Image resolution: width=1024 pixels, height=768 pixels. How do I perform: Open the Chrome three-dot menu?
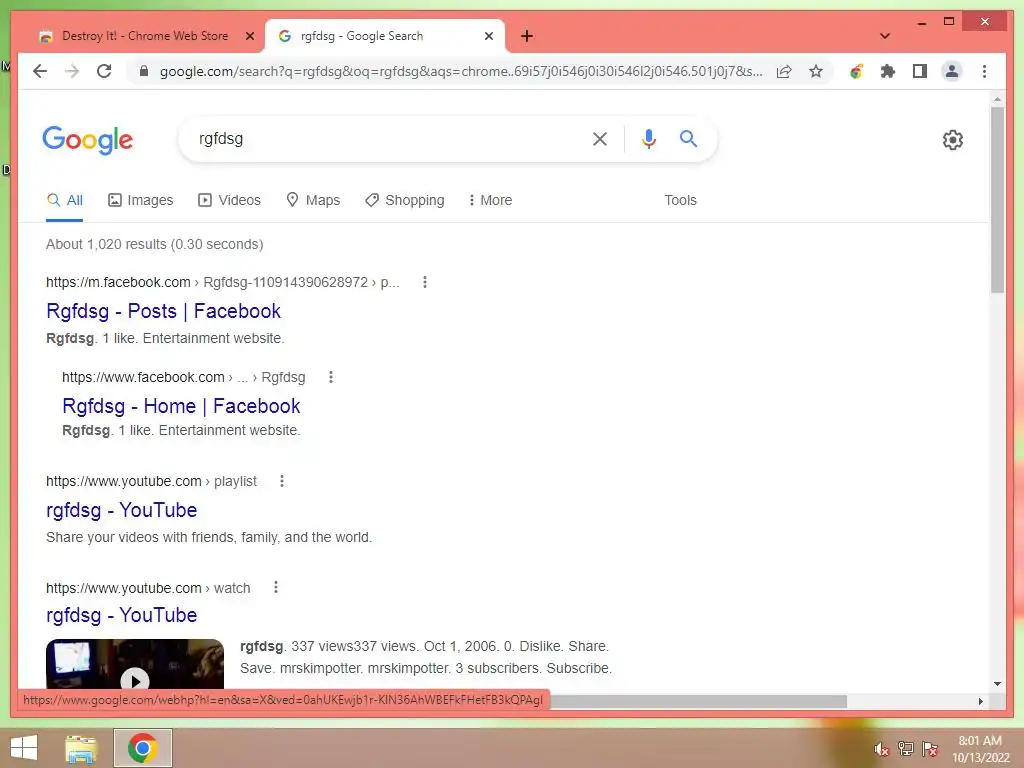coord(984,71)
